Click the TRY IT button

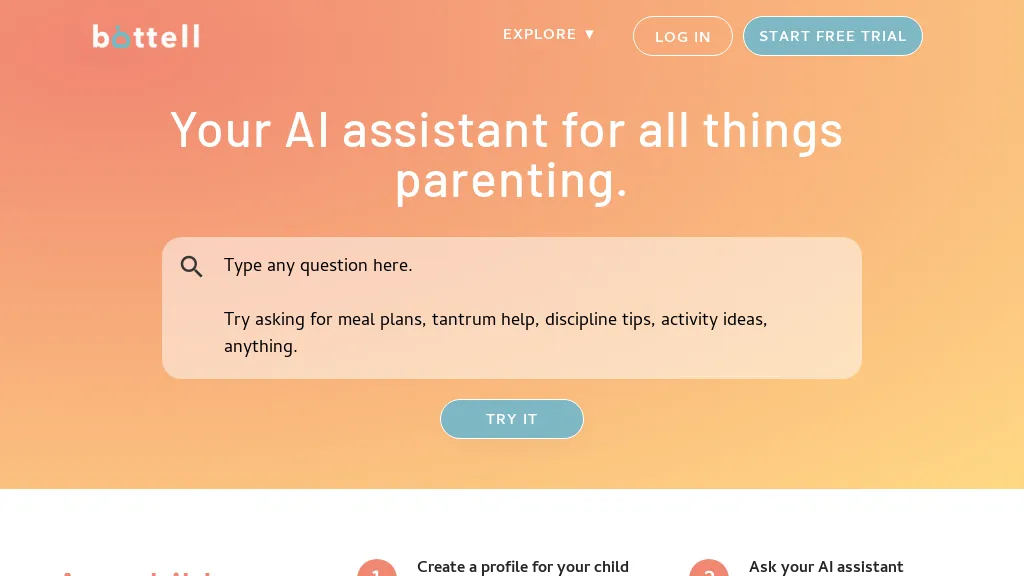point(511,419)
